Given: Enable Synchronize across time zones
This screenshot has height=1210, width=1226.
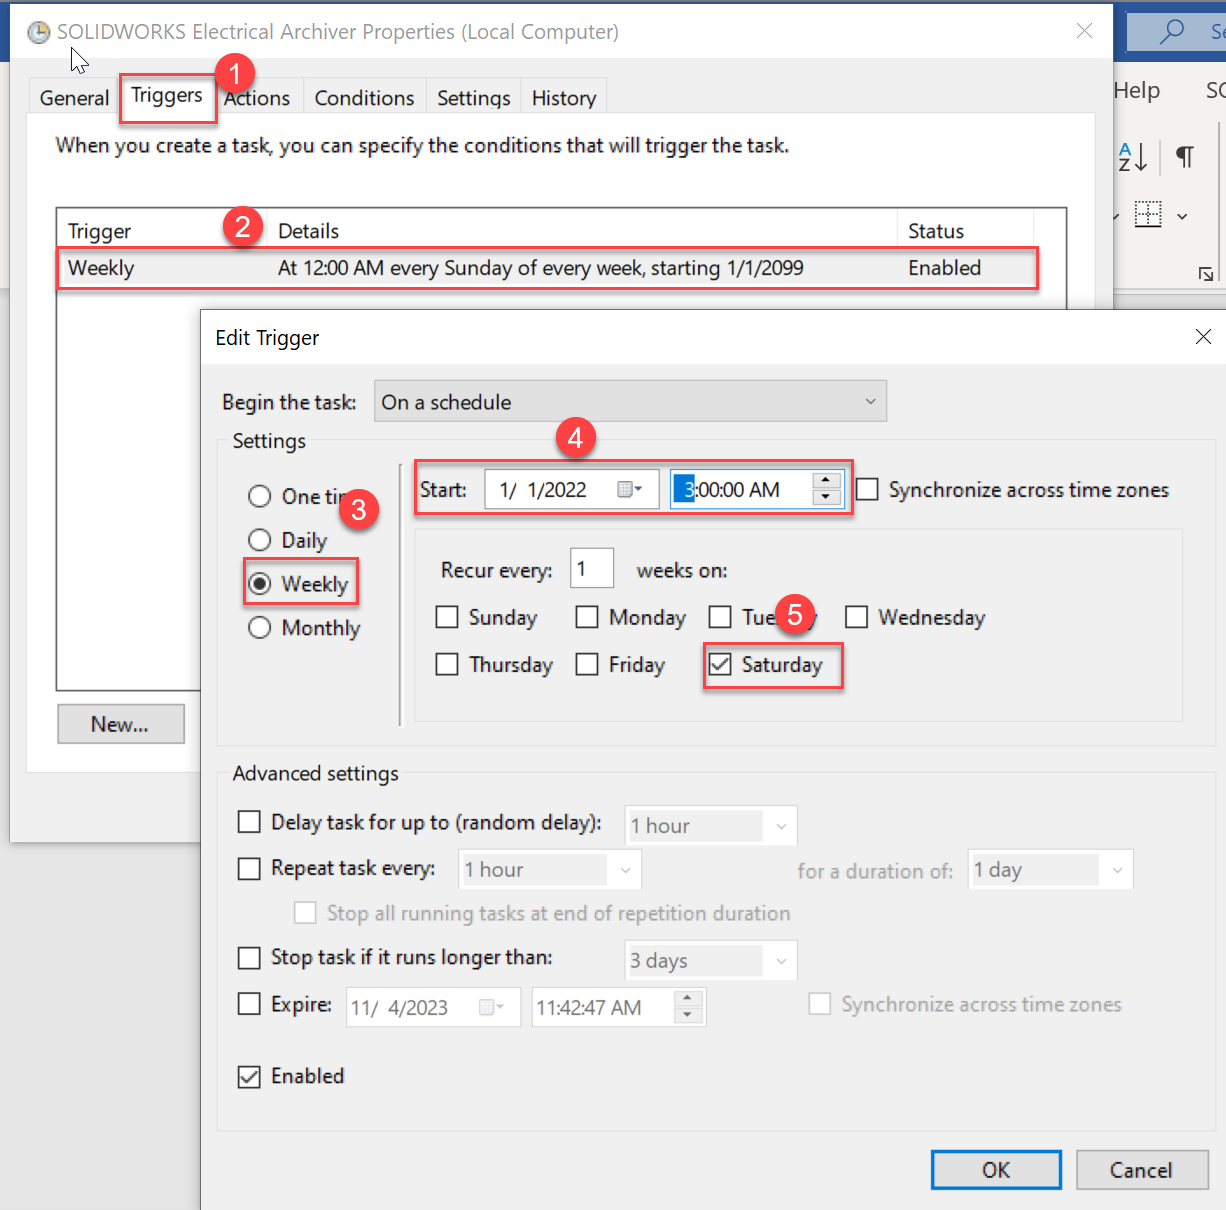Looking at the screenshot, I should [x=866, y=489].
